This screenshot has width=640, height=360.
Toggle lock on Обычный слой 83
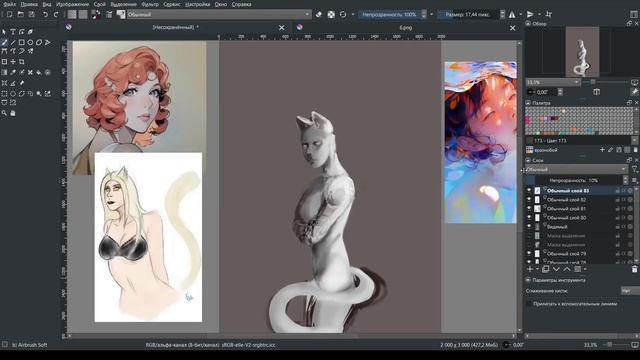coord(618,191)
